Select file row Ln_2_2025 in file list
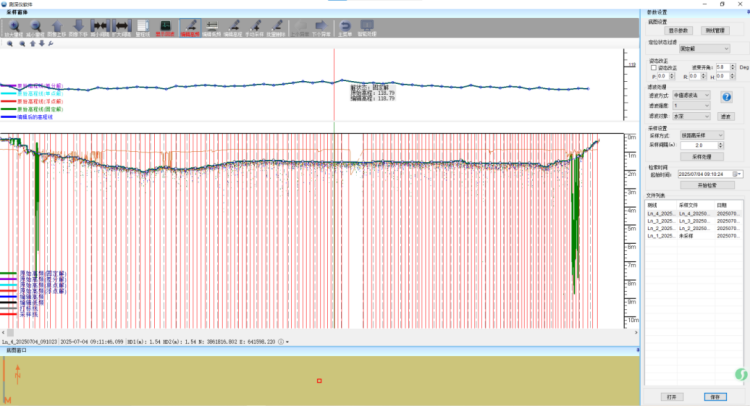 [x=694, y=229]
